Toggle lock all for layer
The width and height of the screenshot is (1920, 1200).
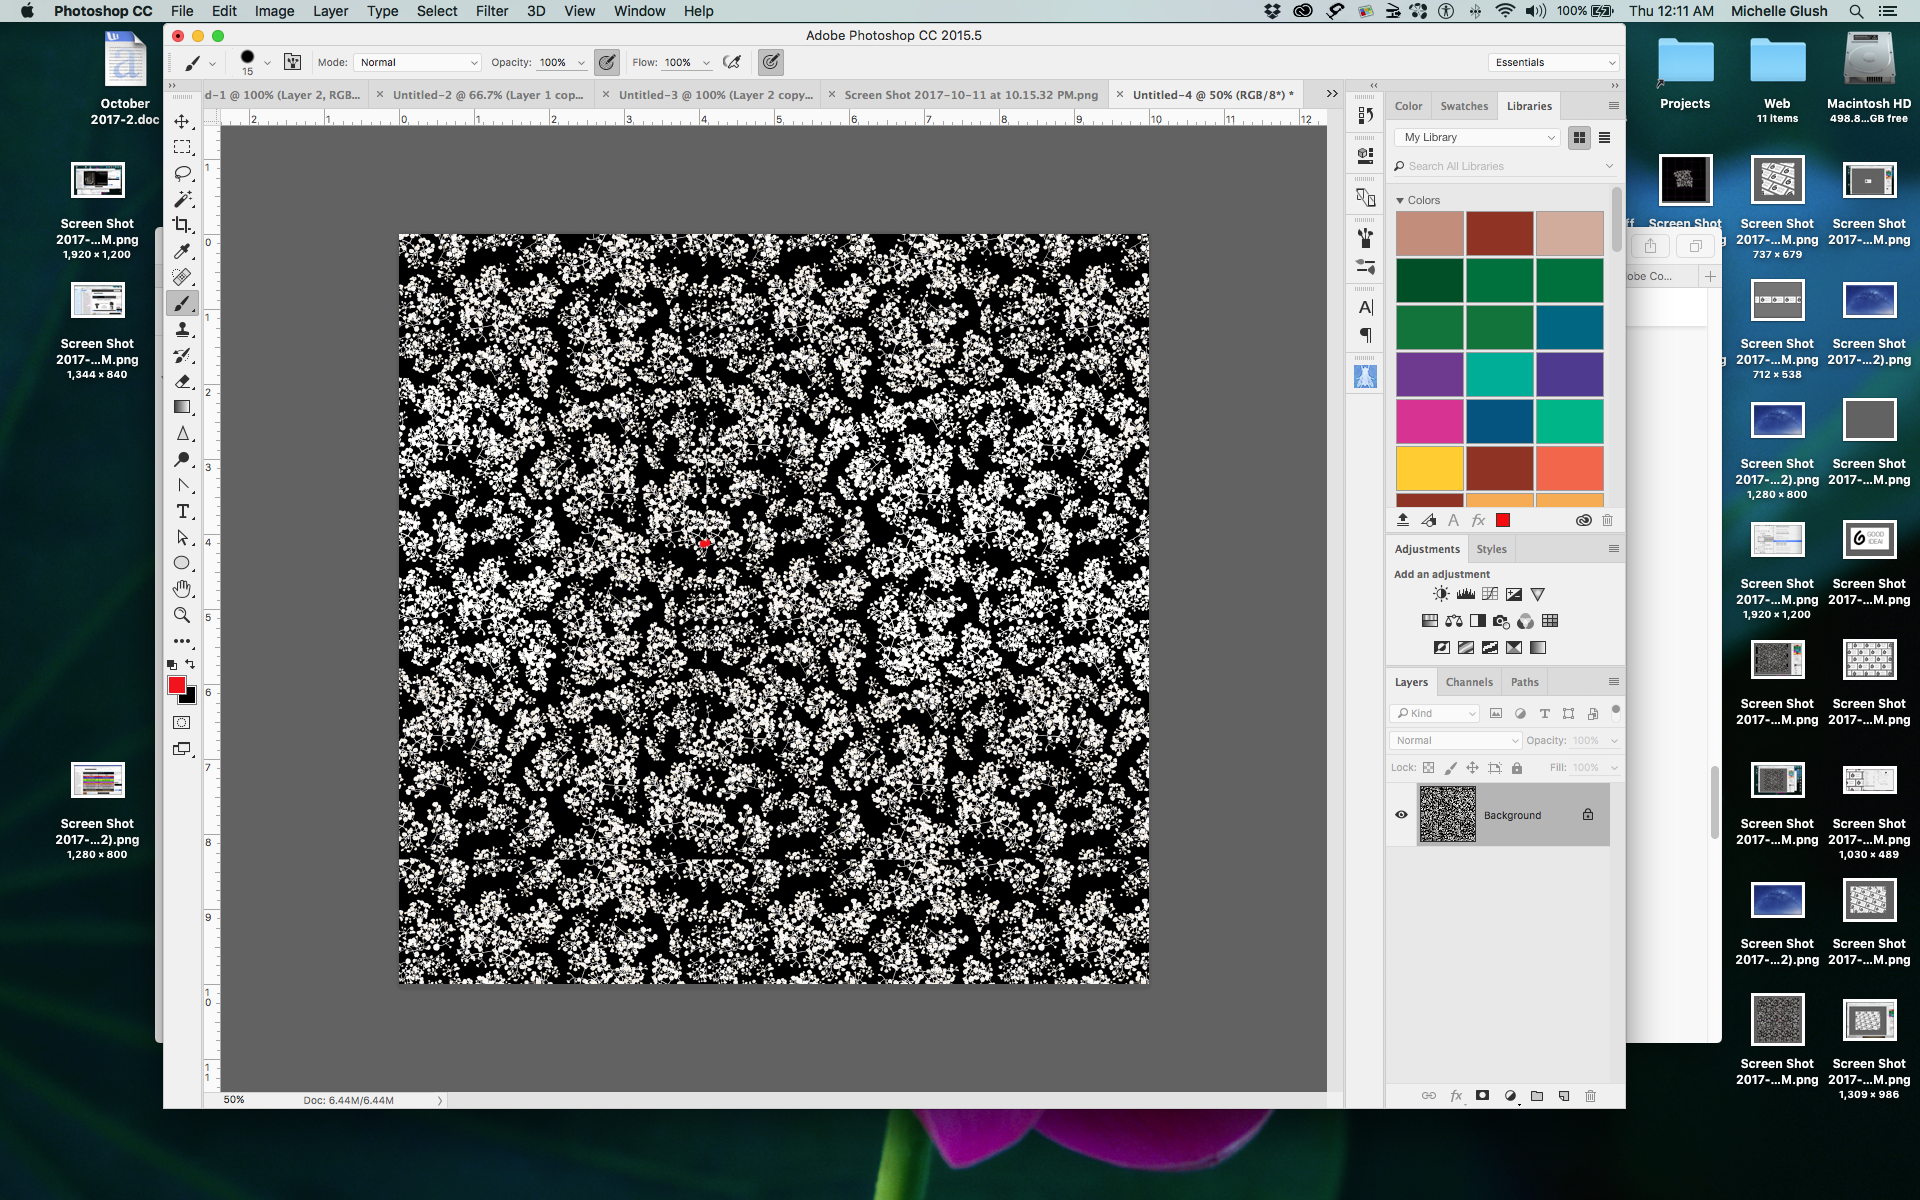(1517, 768)
